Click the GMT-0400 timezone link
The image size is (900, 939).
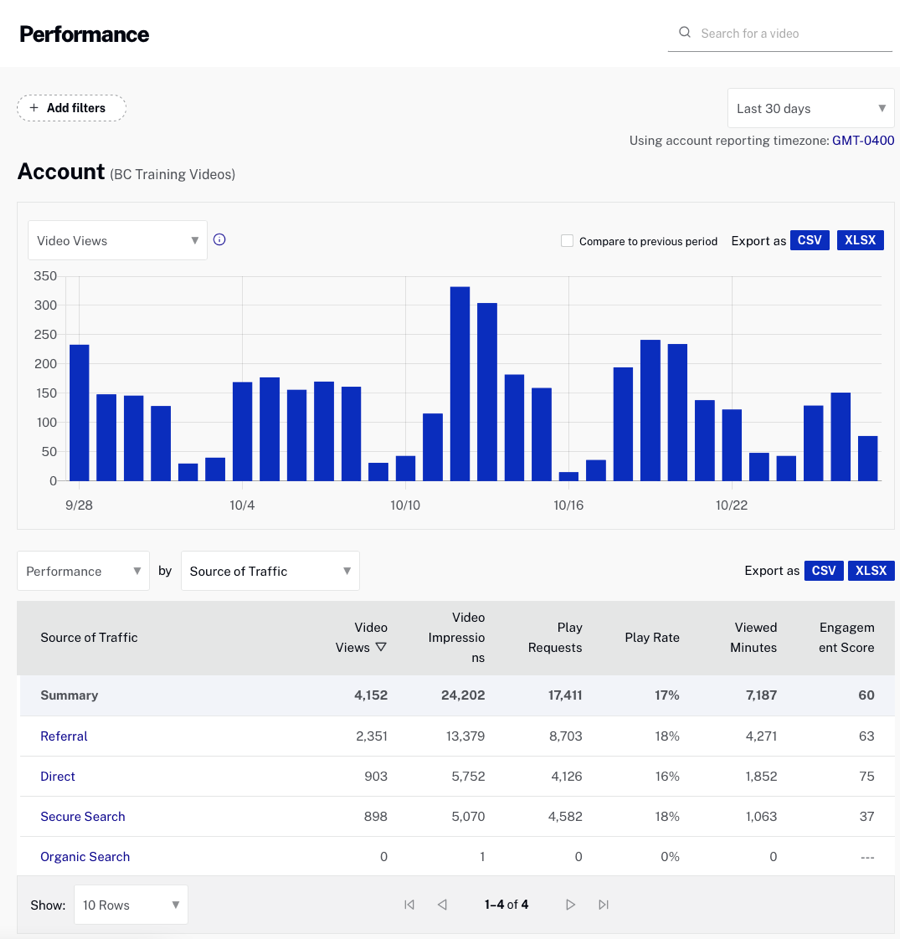click(862, 140)
